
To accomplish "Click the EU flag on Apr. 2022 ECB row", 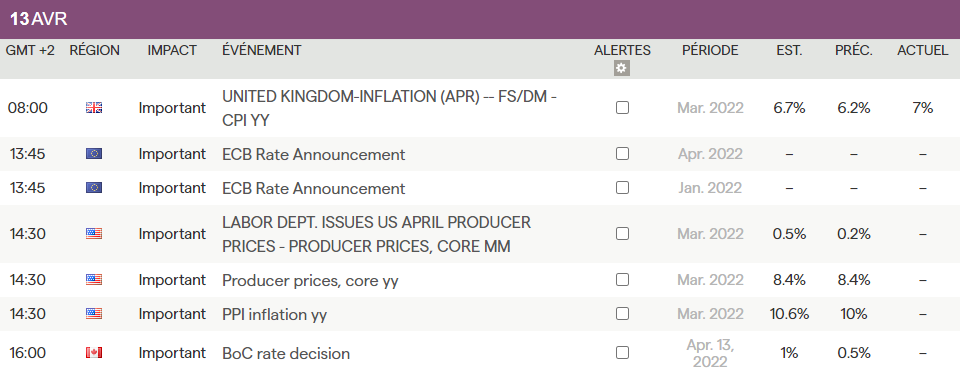I will 94,154.
